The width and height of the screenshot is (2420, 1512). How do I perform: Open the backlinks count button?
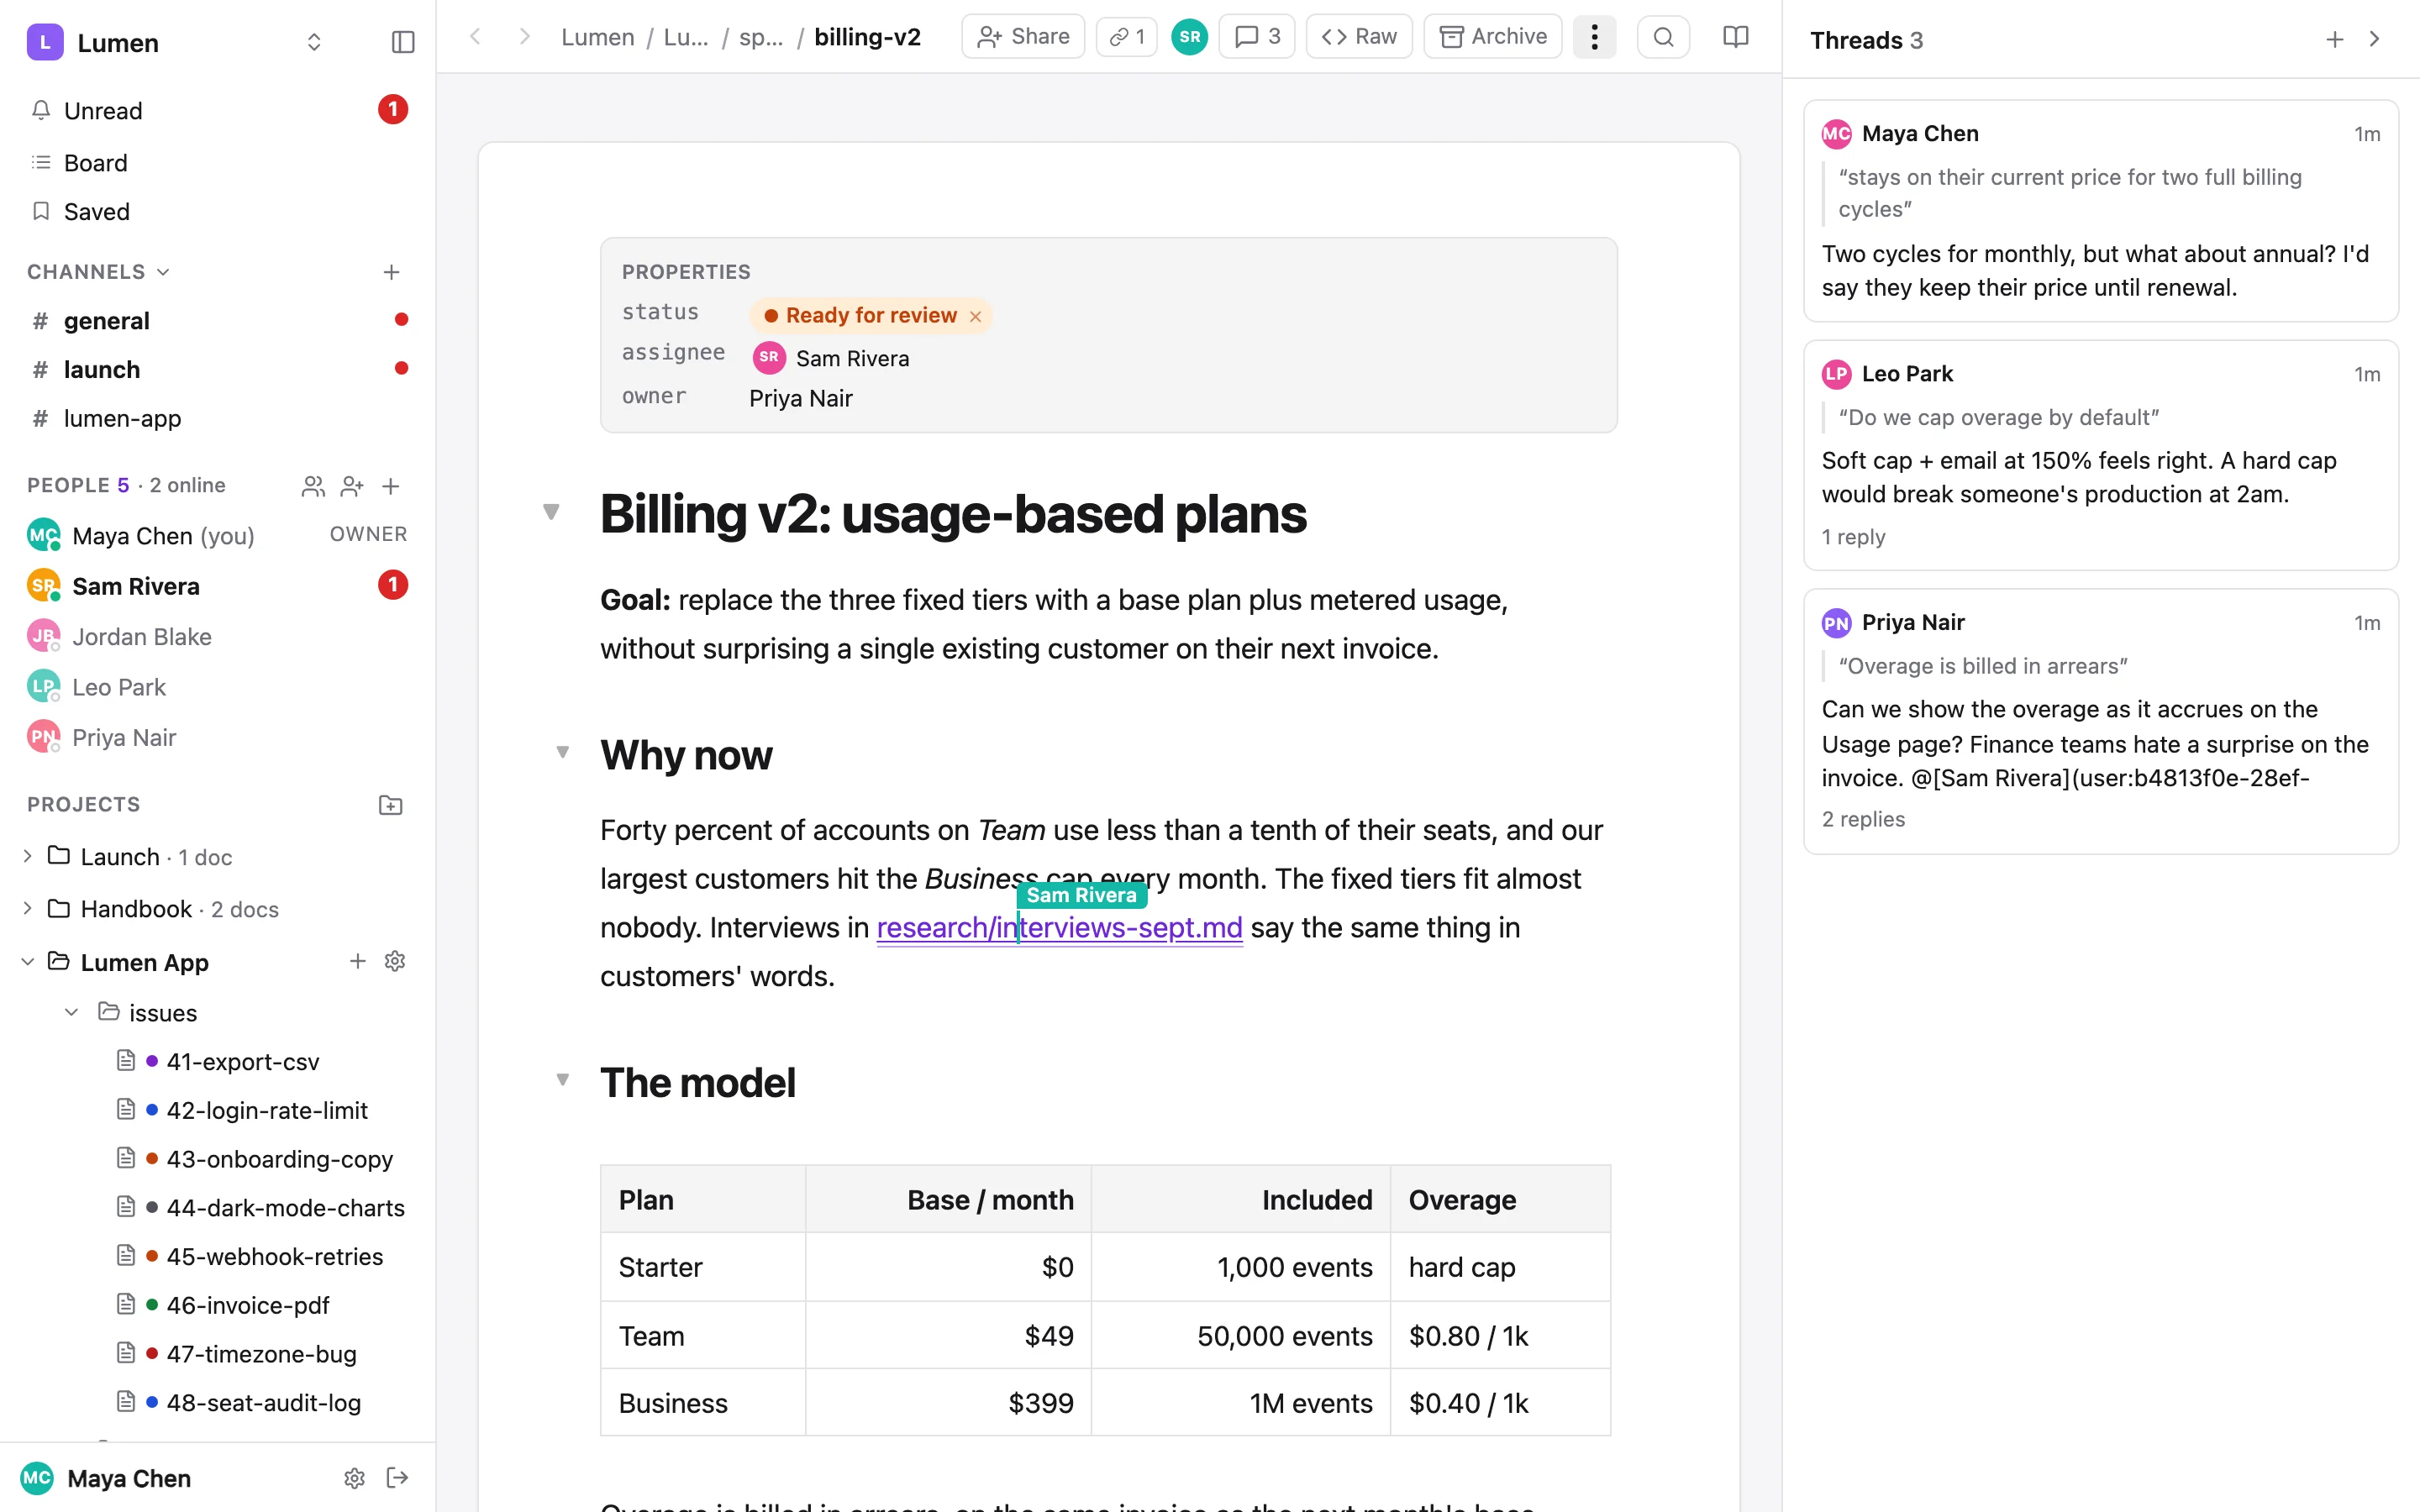pyautogui.click(x=1126, y=37)
